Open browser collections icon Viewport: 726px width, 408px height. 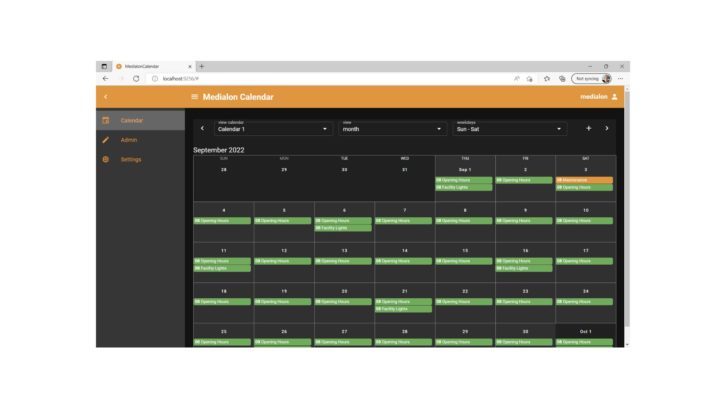(562, 79)
